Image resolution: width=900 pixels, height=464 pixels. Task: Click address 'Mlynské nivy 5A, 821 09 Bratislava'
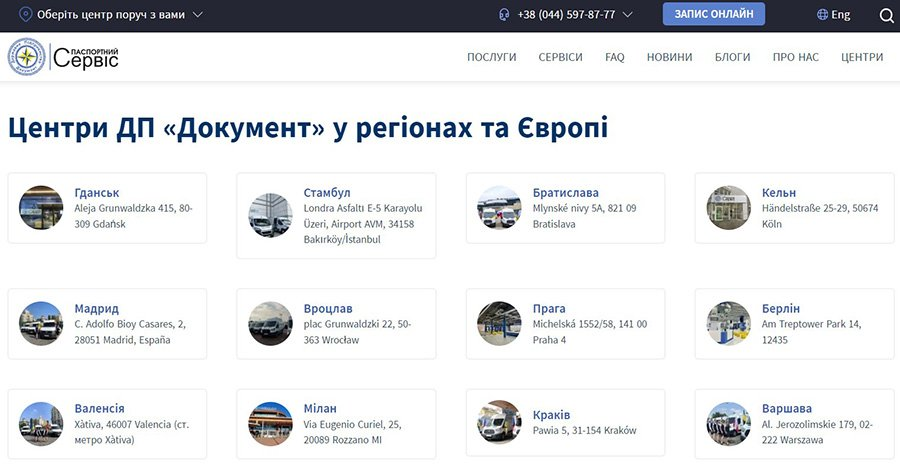[x=584, y=216]
